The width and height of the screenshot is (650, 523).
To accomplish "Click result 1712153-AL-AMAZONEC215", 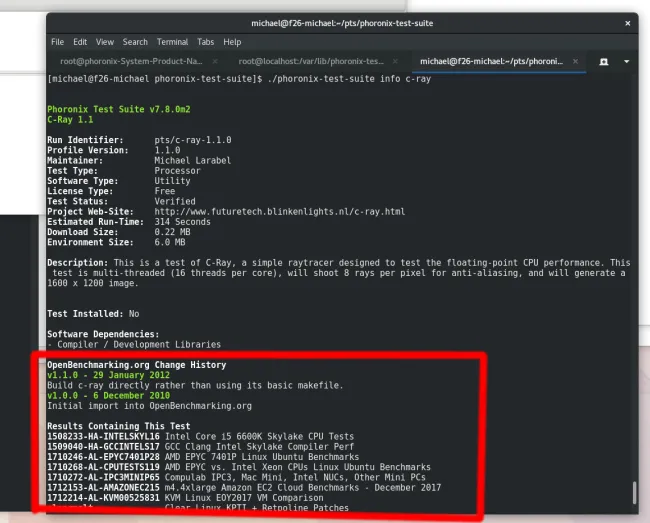I will point(103,487).
